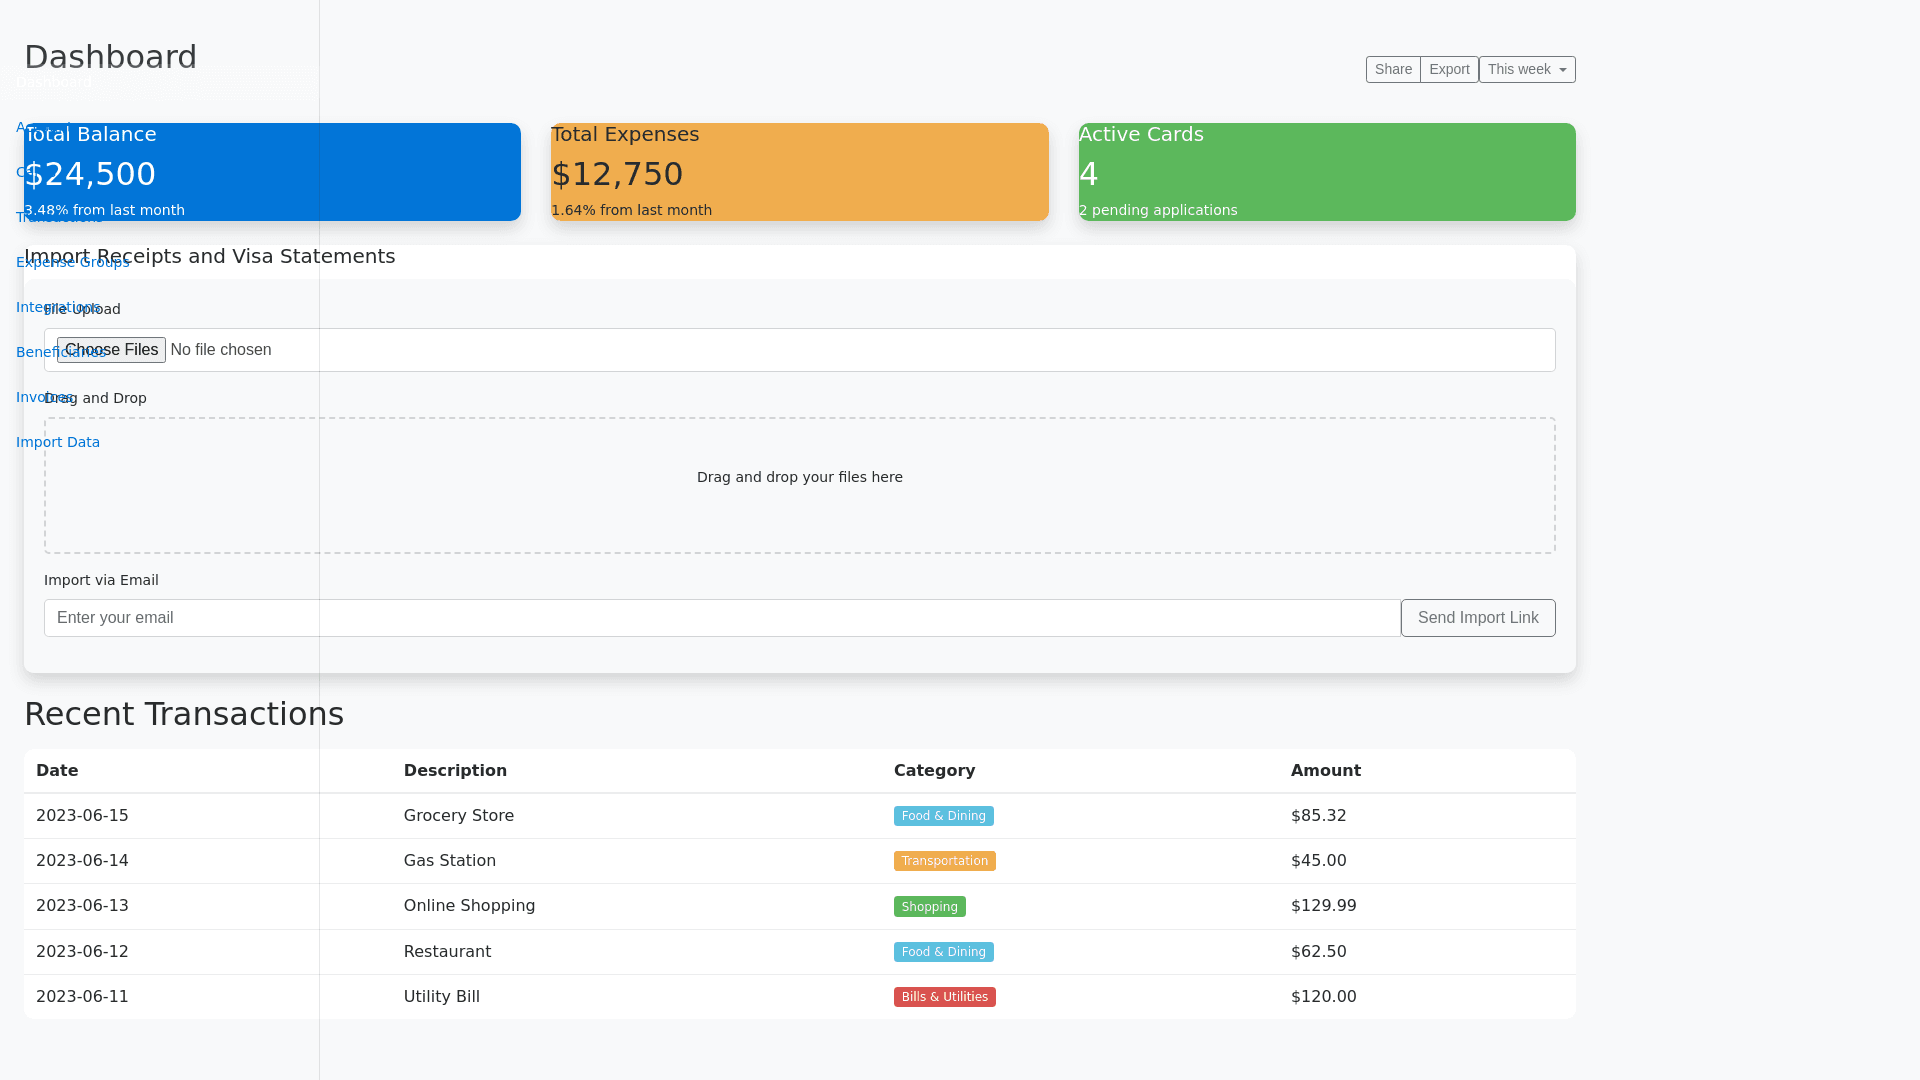Click the Total Expenses card
The height and width of the screenshot is (1080, 1920).
pos(799,172)
